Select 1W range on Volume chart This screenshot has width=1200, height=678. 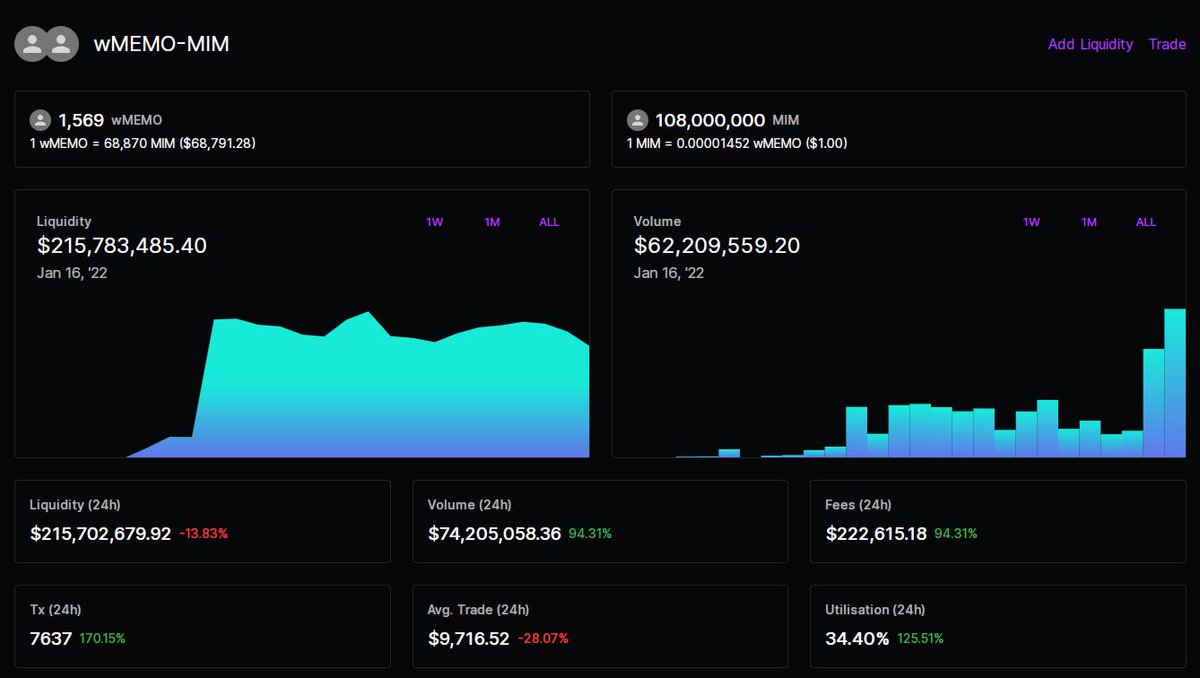pos(1032,222)
